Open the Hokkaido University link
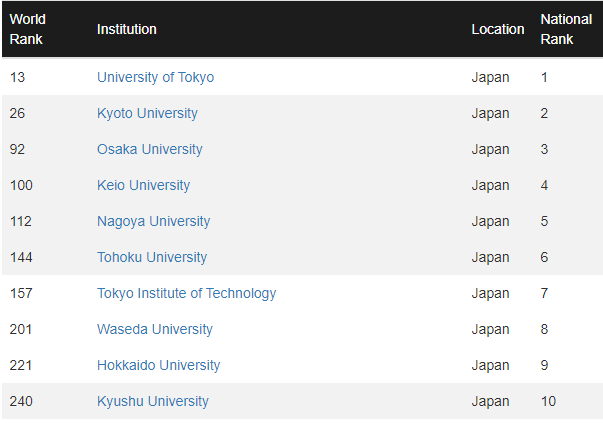Viewport: 603px width, 423px height. (x=158, y=365)
